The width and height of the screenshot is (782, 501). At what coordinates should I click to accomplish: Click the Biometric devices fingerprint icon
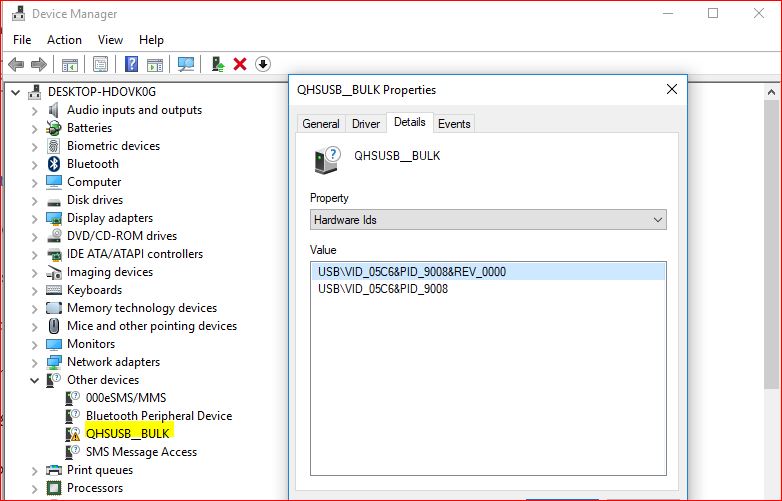[54, 146]
